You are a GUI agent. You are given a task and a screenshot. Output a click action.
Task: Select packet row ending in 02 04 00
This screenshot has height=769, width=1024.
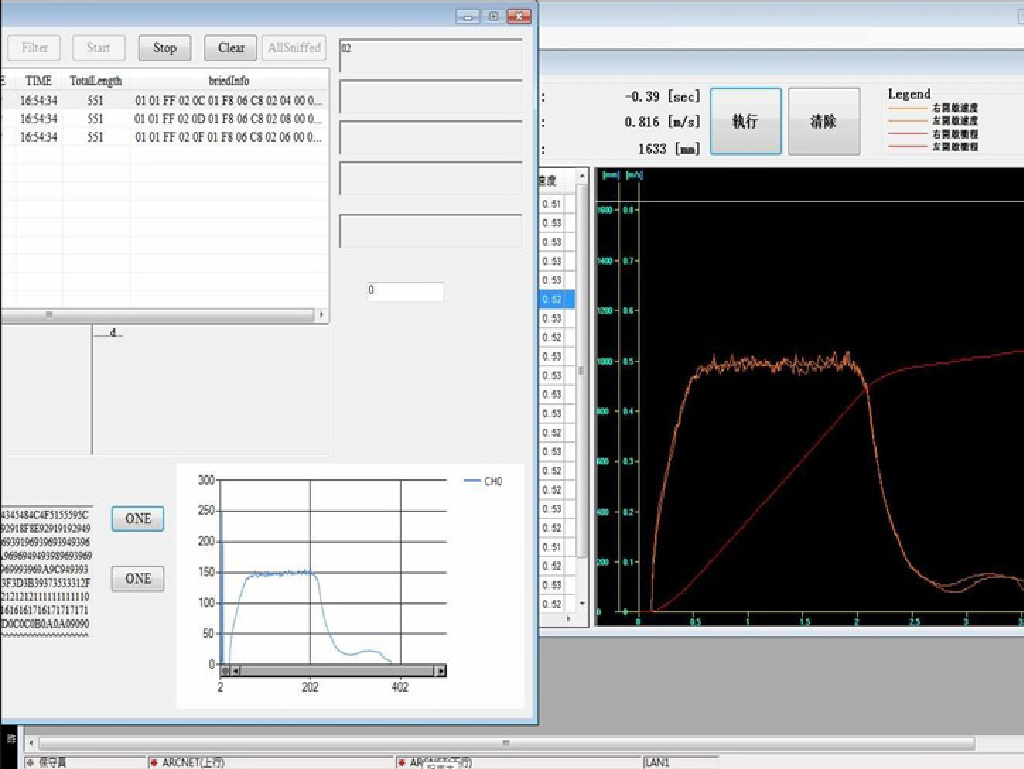pyautogui.click(x=228, y=100)
